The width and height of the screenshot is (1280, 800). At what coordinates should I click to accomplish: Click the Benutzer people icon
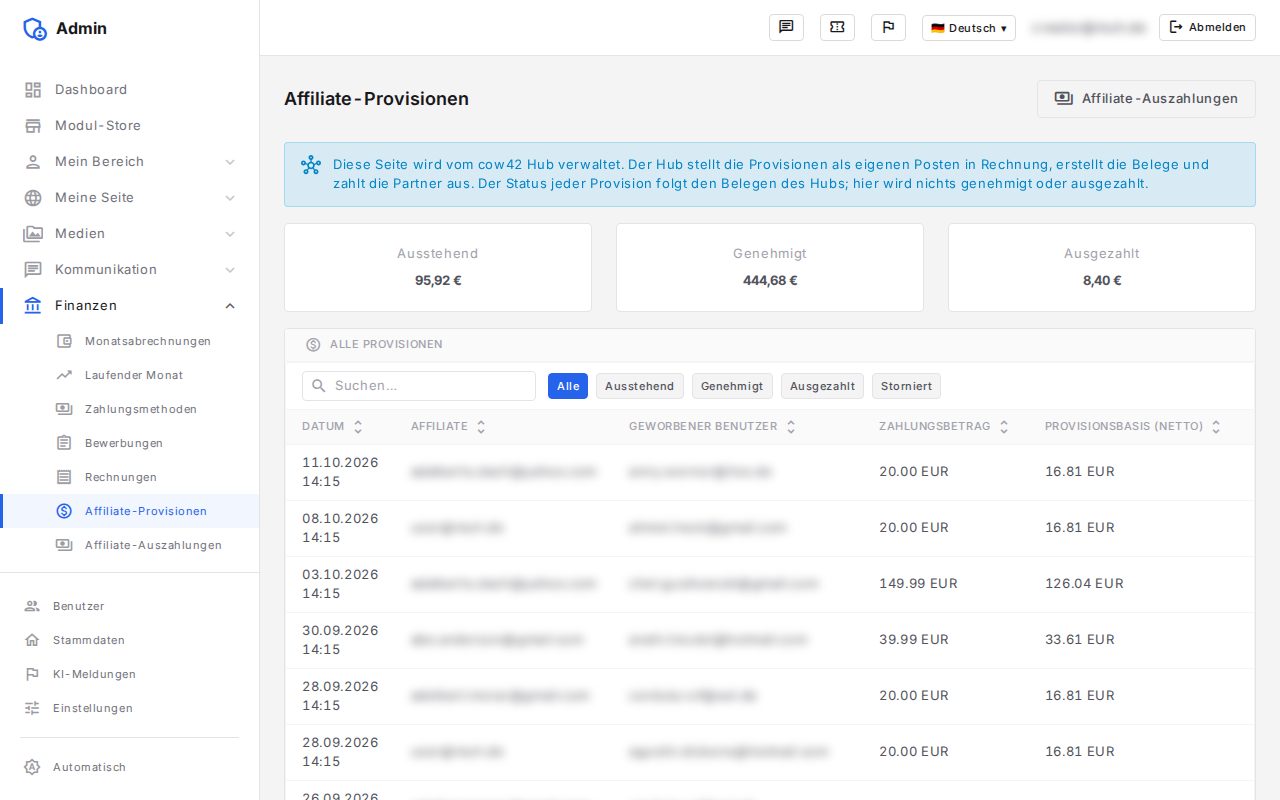click(x=33, y=606)
